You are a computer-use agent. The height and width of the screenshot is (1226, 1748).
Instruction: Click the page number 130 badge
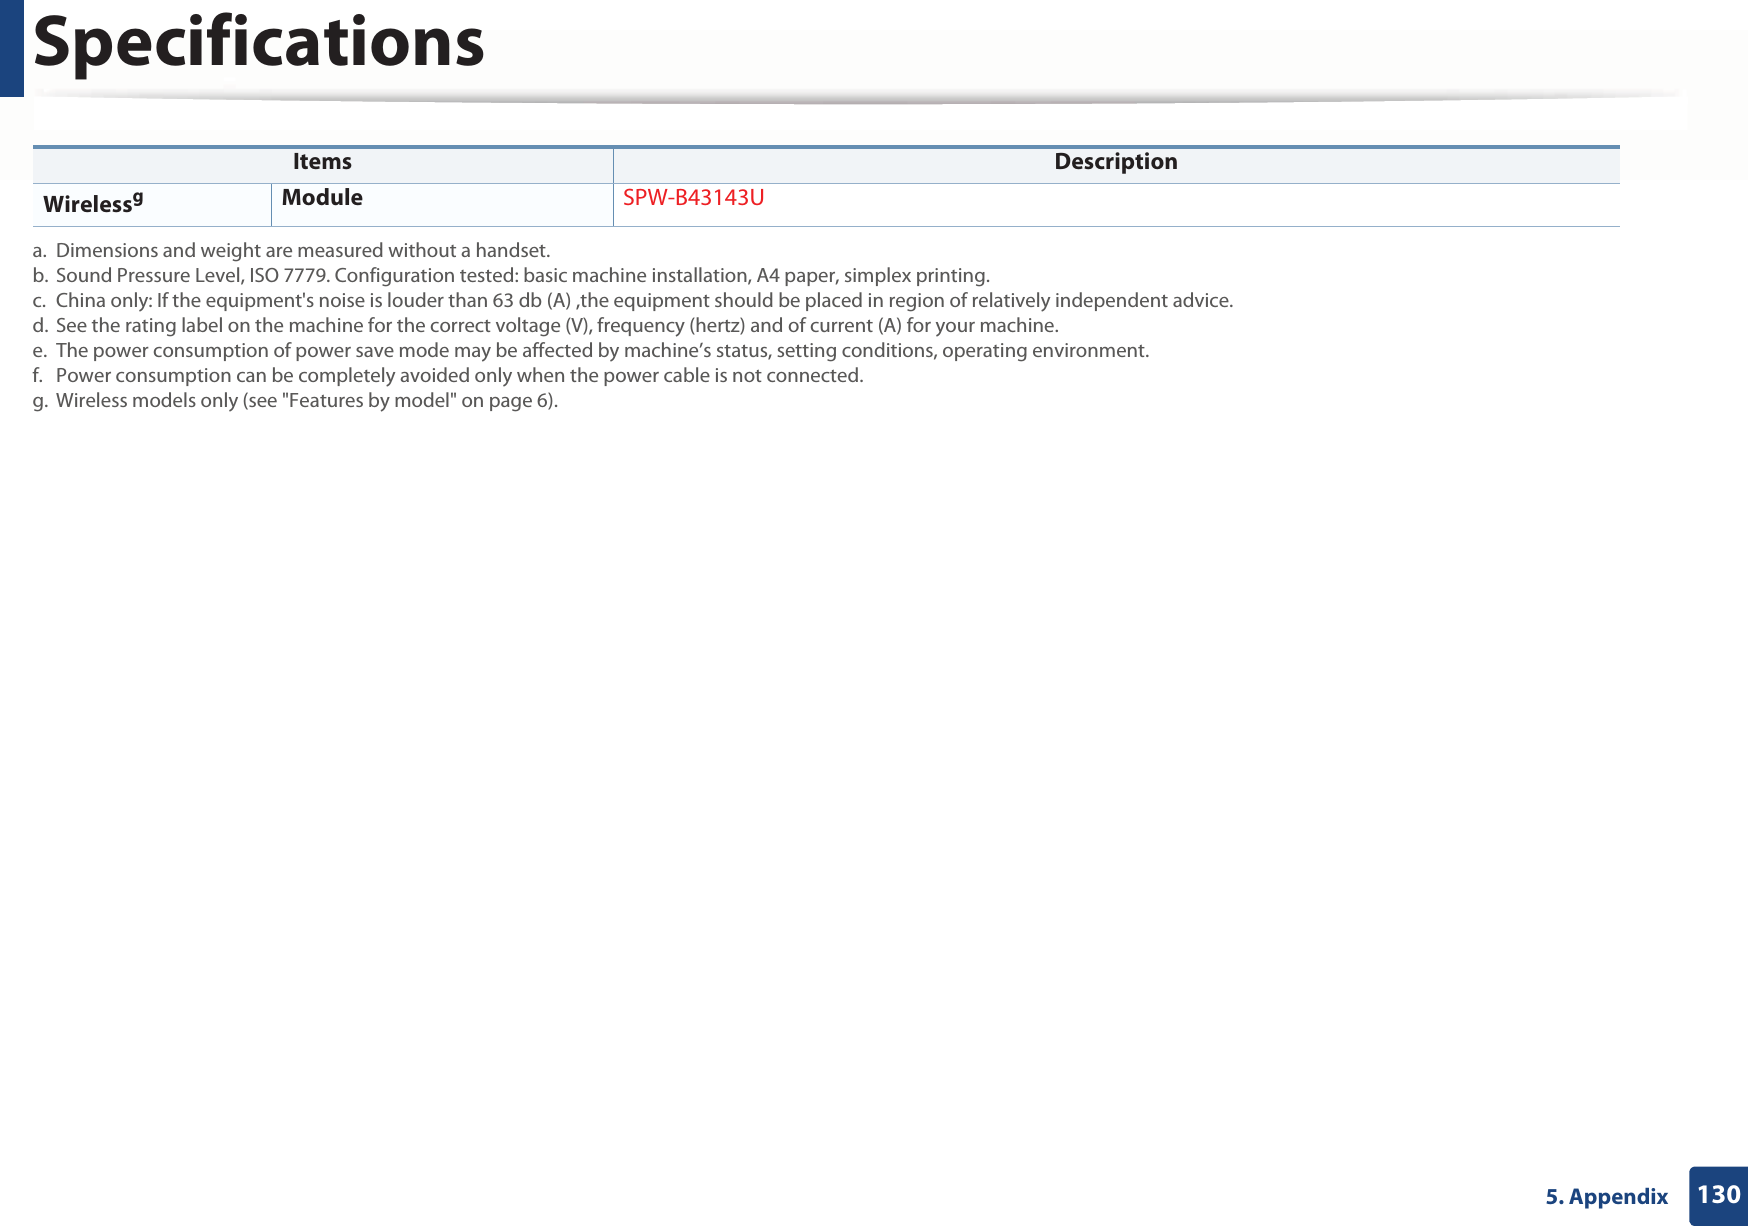(x=1718, y=1195)
